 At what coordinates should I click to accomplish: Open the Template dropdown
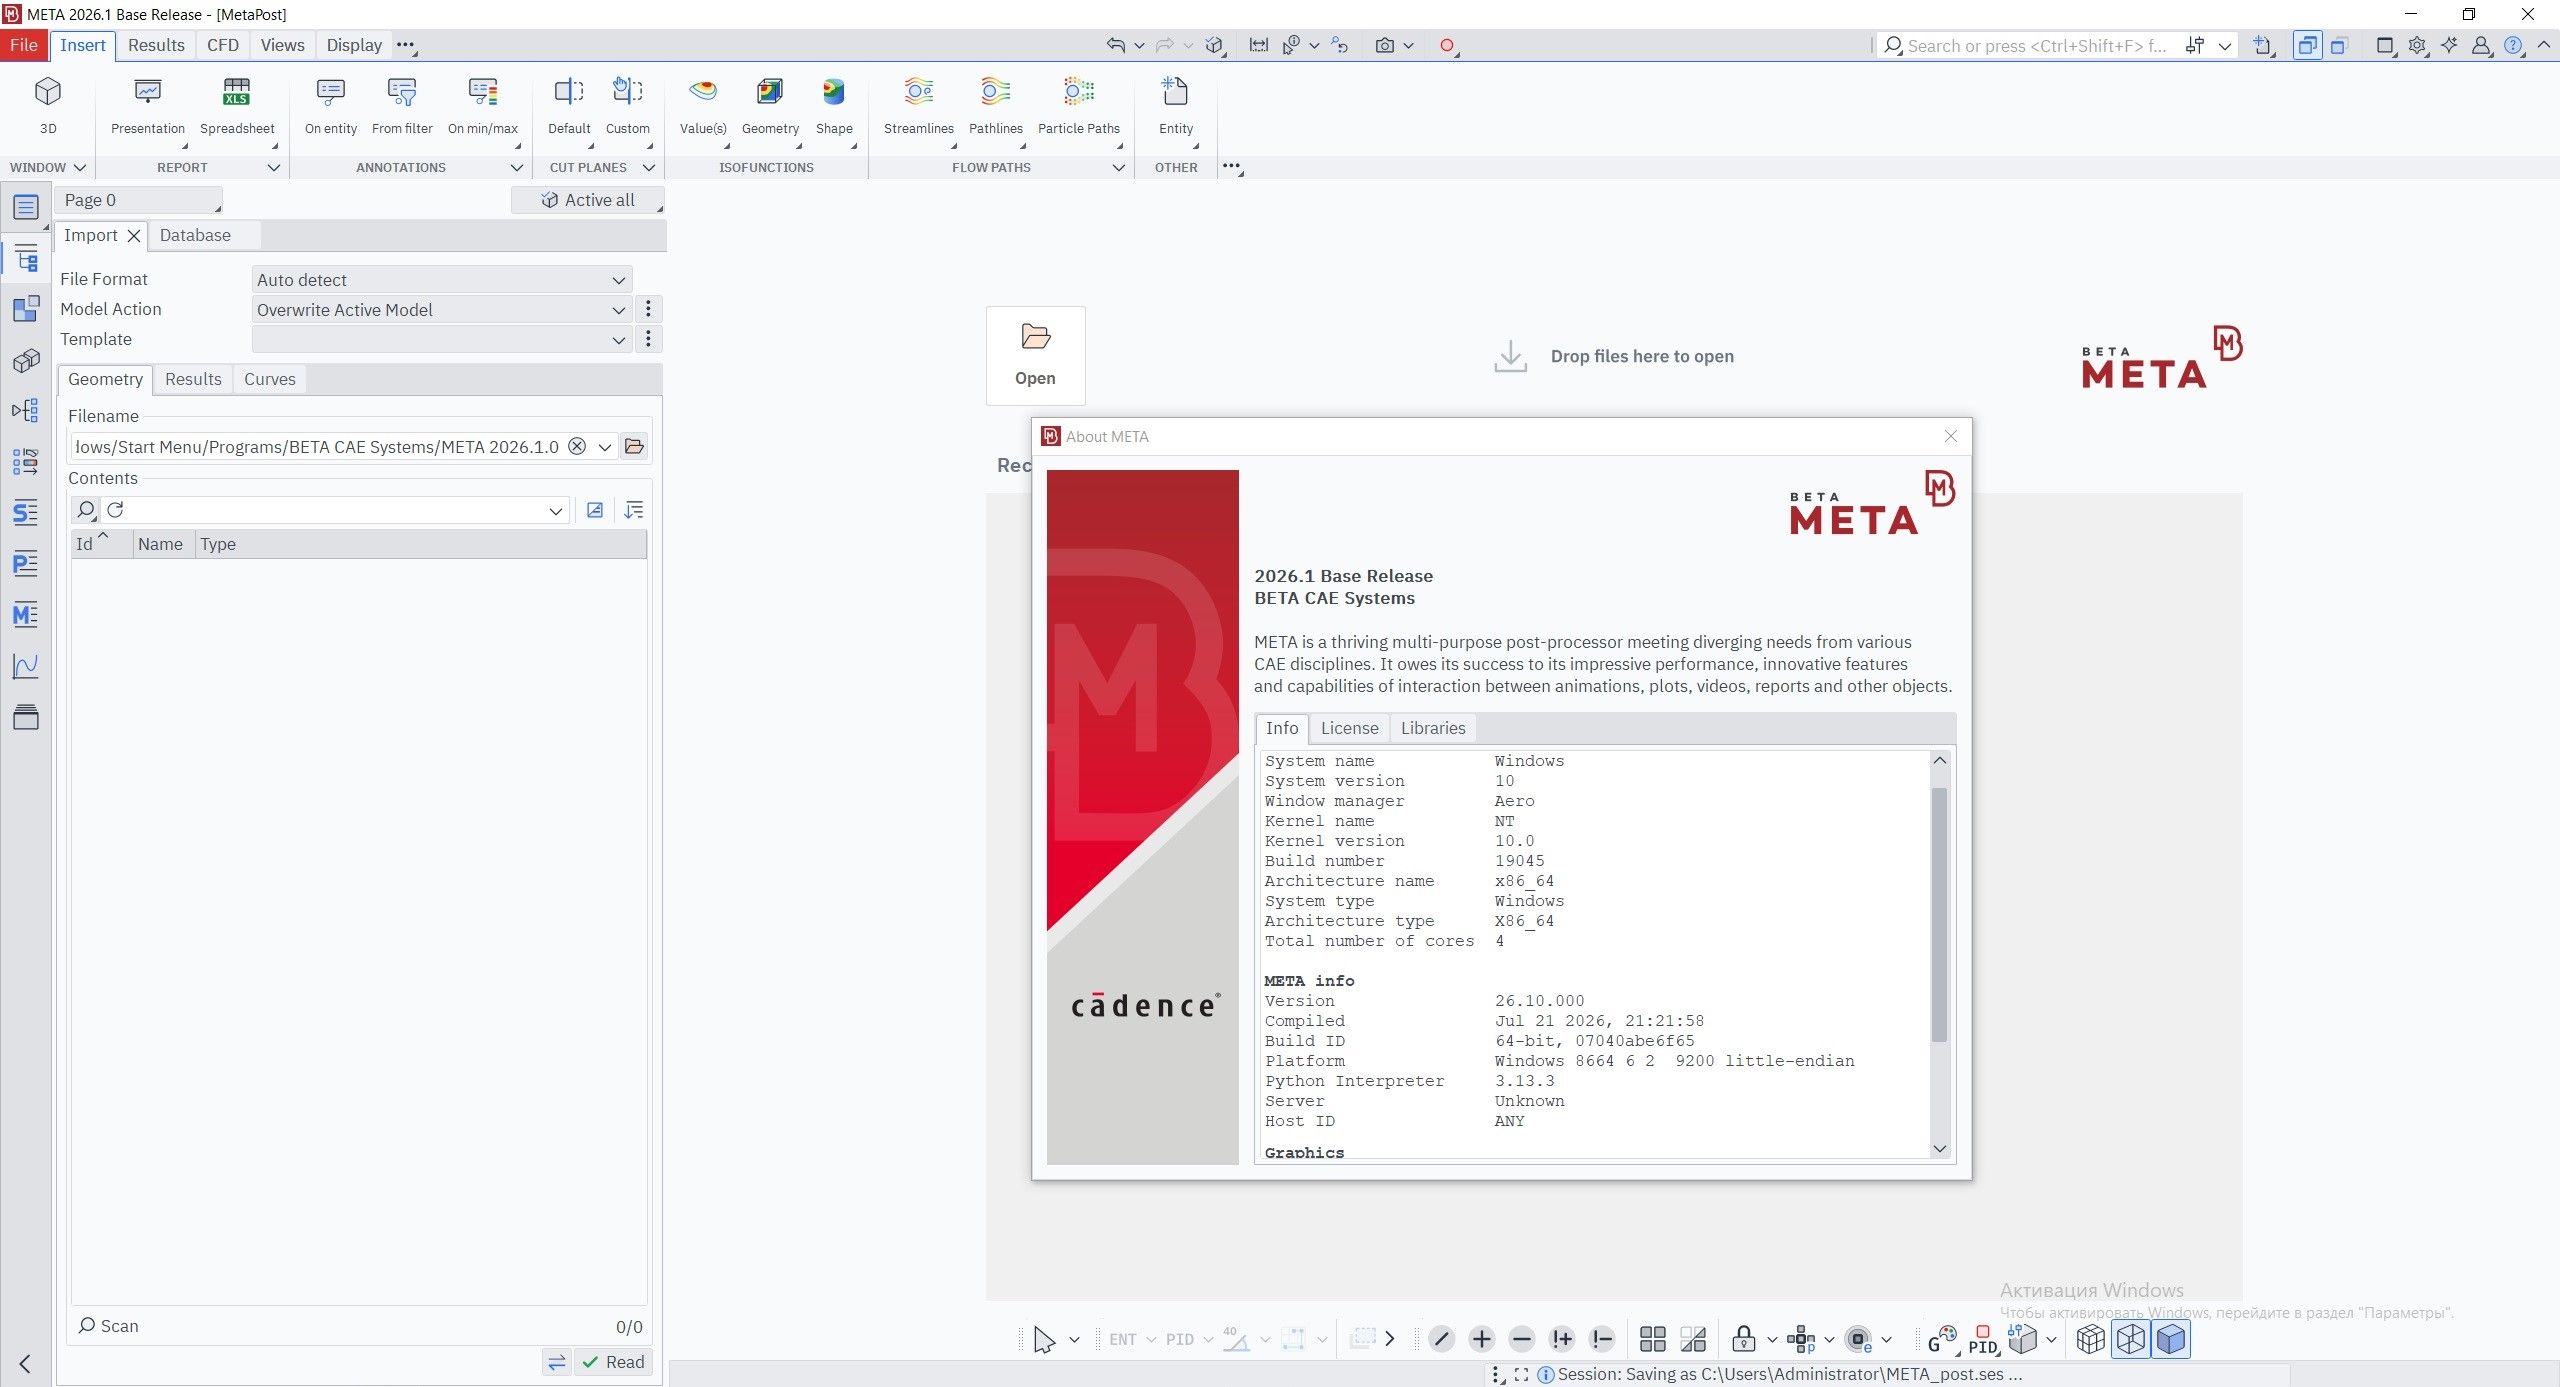click(442, 340)
